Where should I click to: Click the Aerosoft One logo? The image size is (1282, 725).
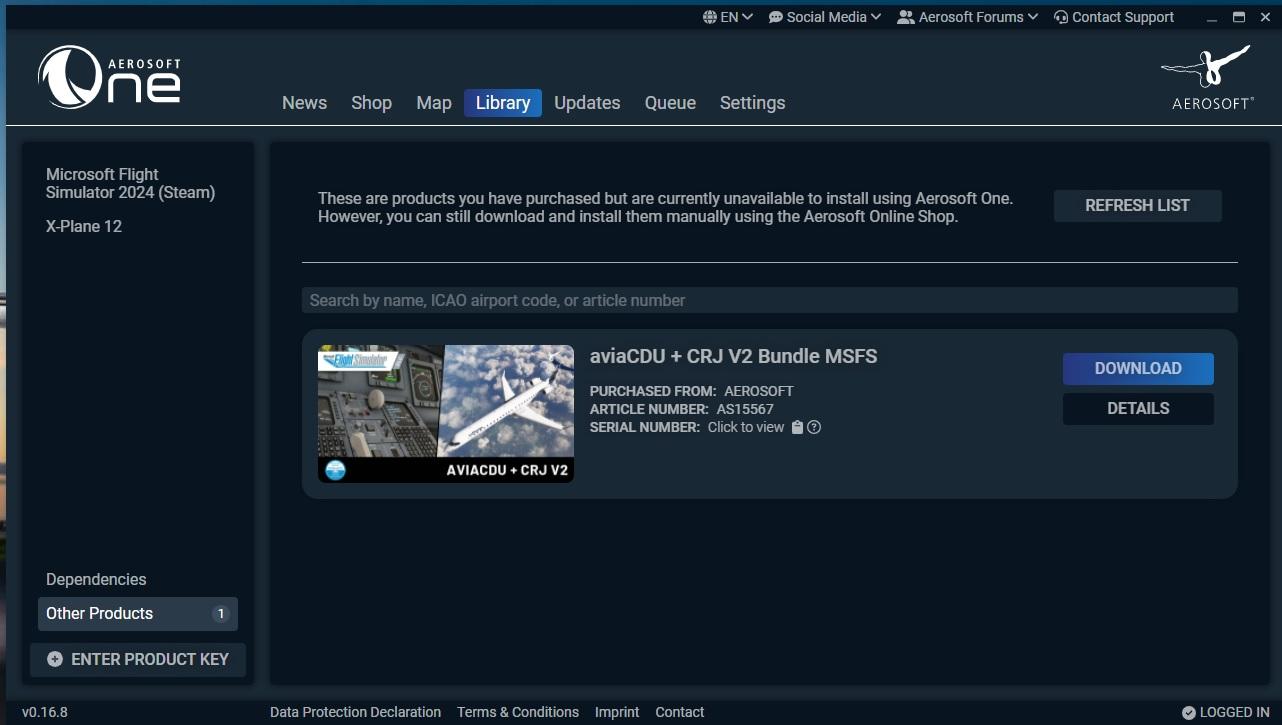109,77
